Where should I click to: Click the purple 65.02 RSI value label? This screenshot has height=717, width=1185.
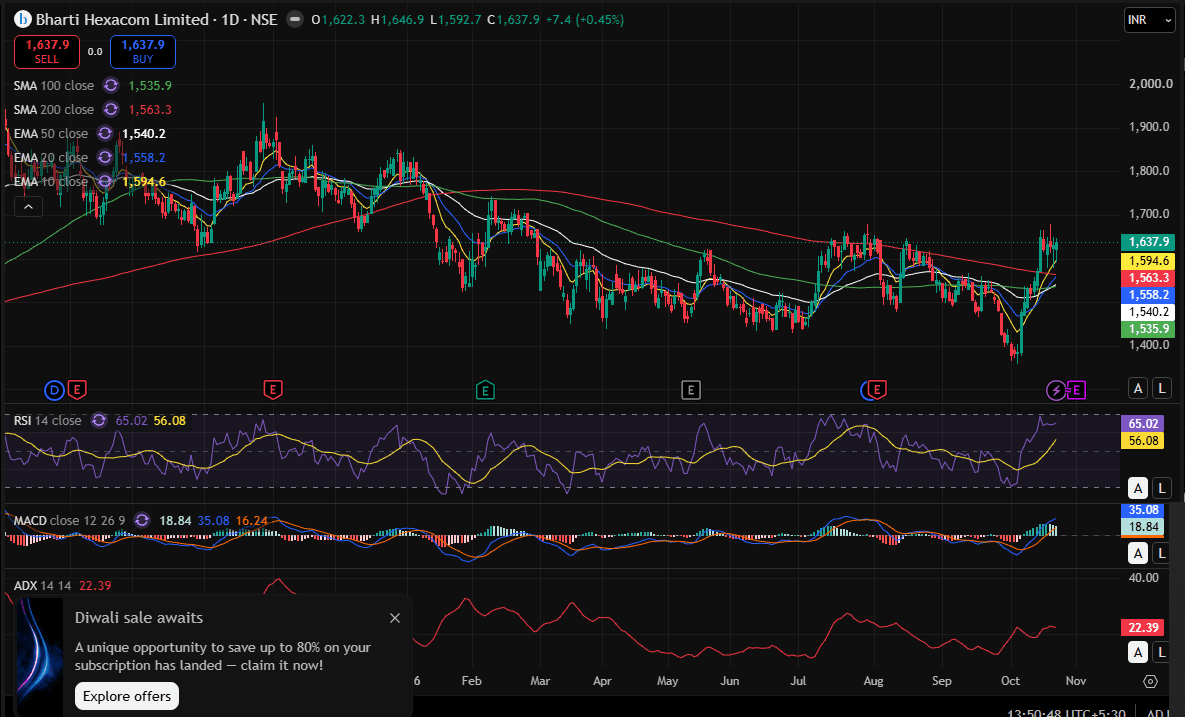coord(1143,423)
